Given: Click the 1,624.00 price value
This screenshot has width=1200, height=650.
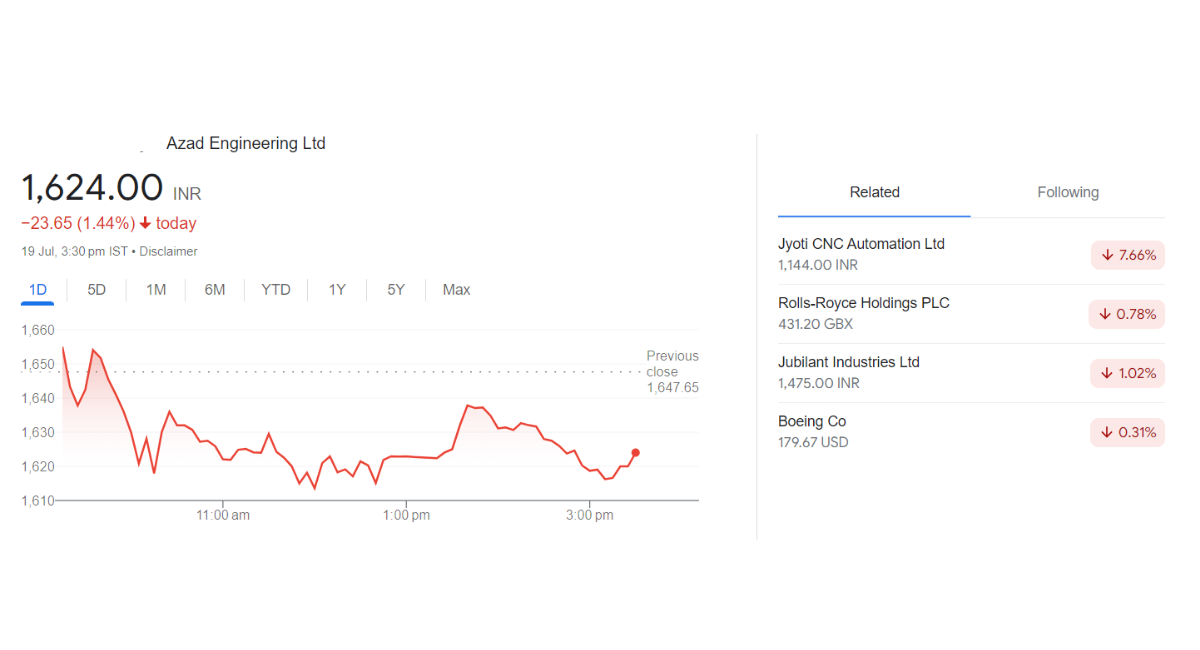Looking at the screenshot, I should [92, 188].
